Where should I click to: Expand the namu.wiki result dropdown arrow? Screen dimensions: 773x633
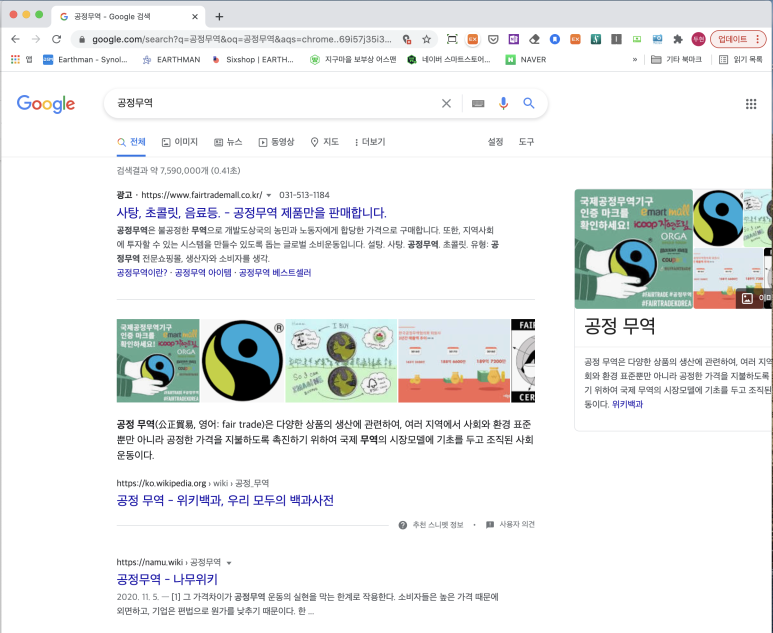pos(229,563)
